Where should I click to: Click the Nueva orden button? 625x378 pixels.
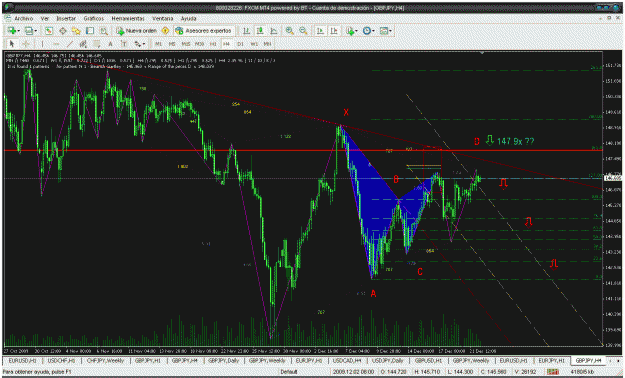[x=136, y=31]
